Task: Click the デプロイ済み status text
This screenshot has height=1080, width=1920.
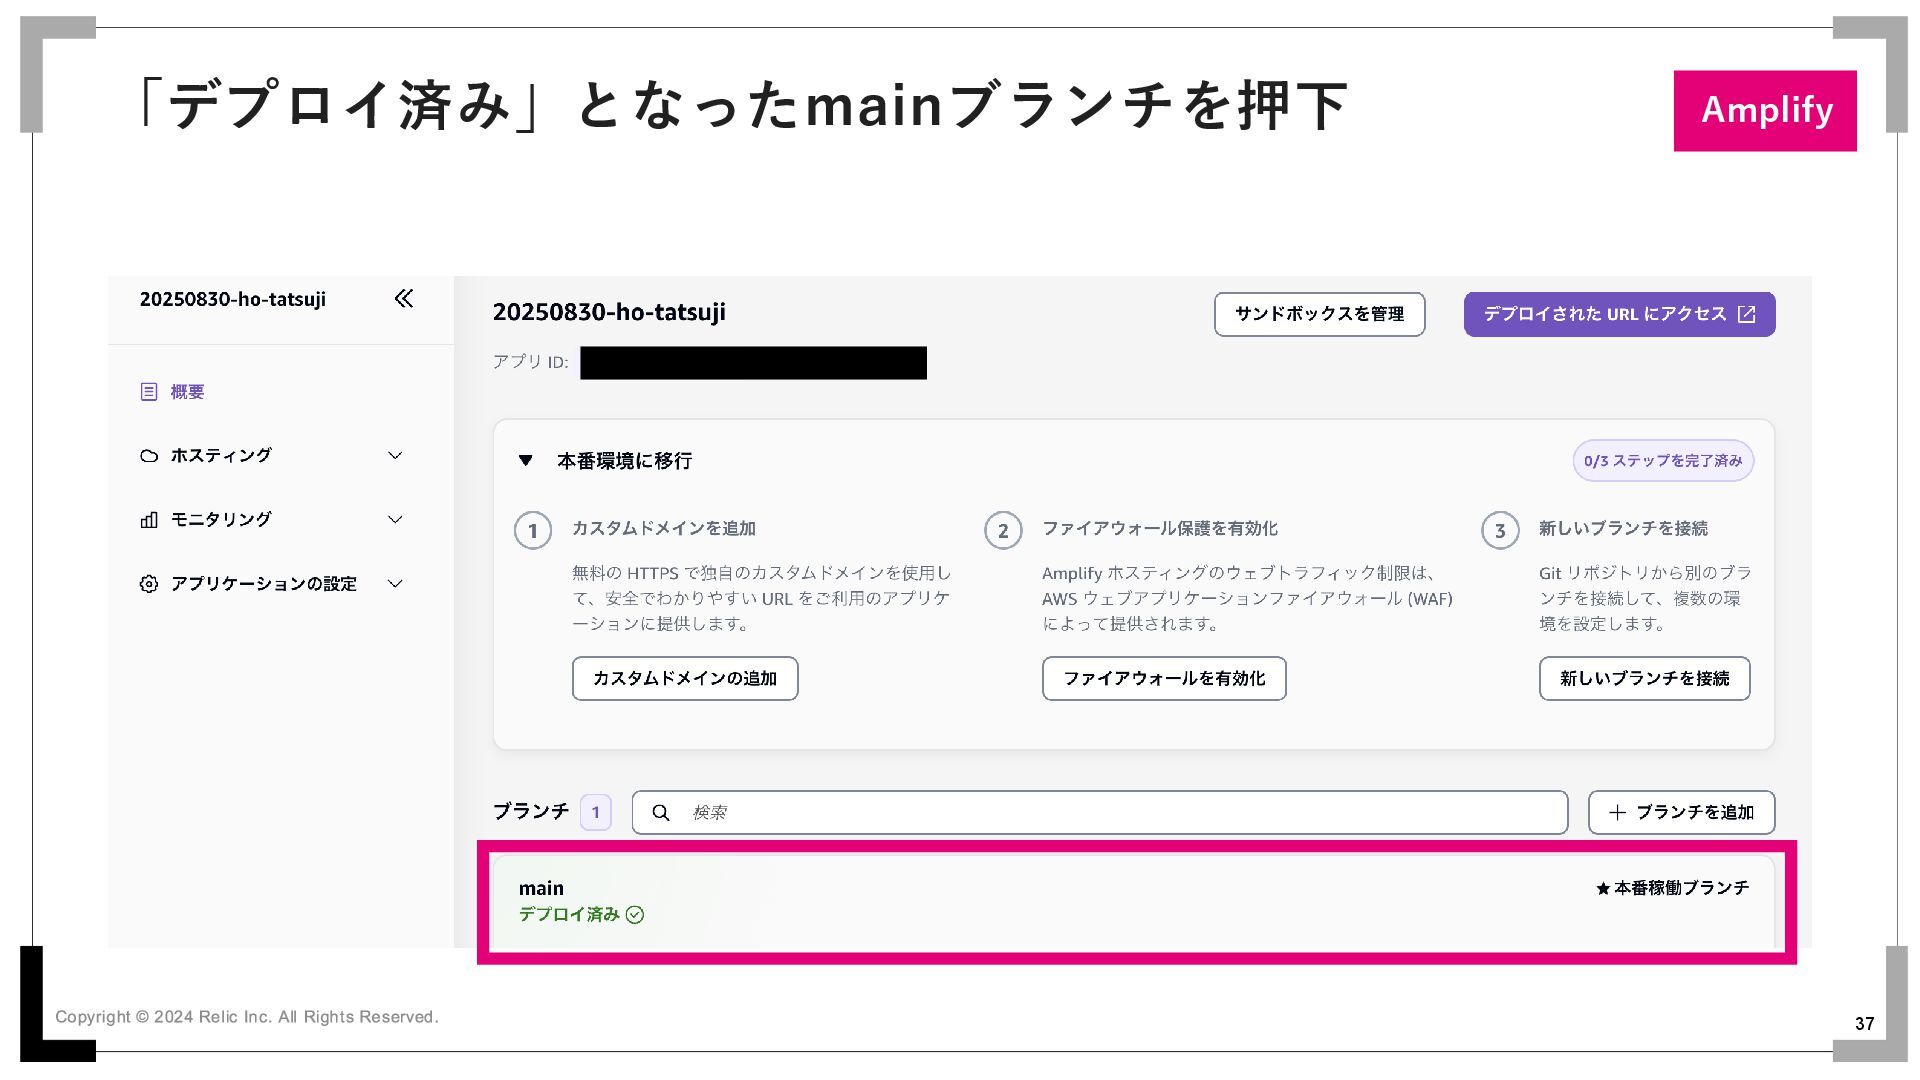Action: tap(569, 915)
